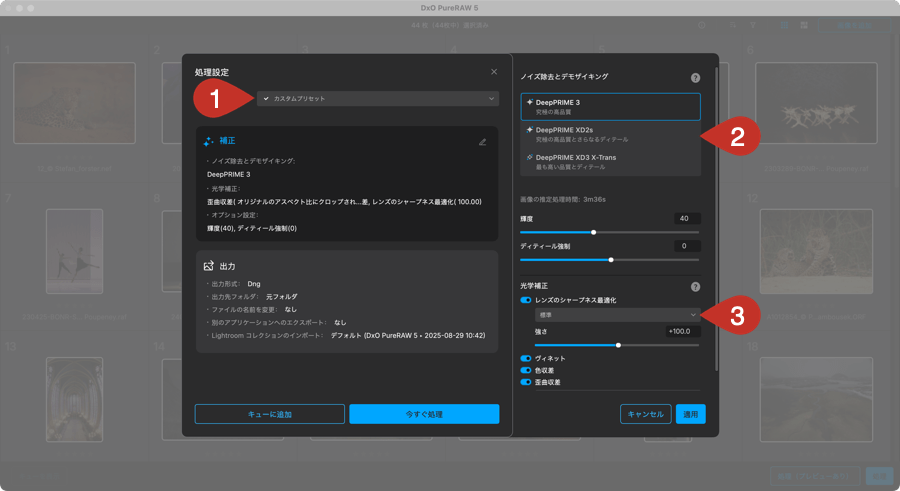Image resolution: width=900 pixels, height=491 pixels.
Task: Adjust the 強さ strength slider
Action: (x=618, y=345)
